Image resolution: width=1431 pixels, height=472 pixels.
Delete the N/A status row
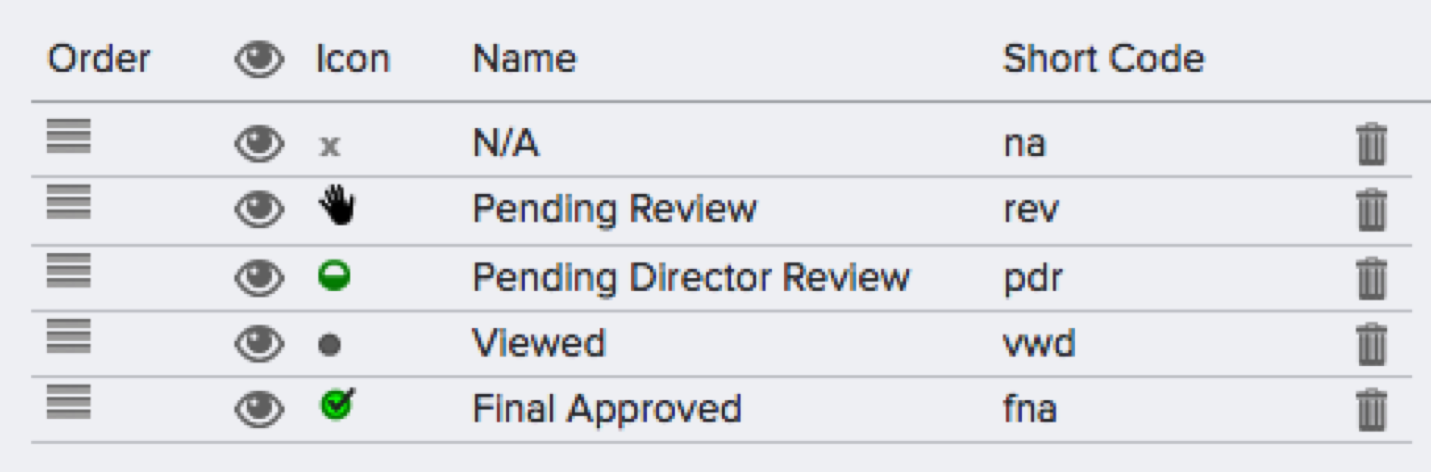click(1371, 145)
